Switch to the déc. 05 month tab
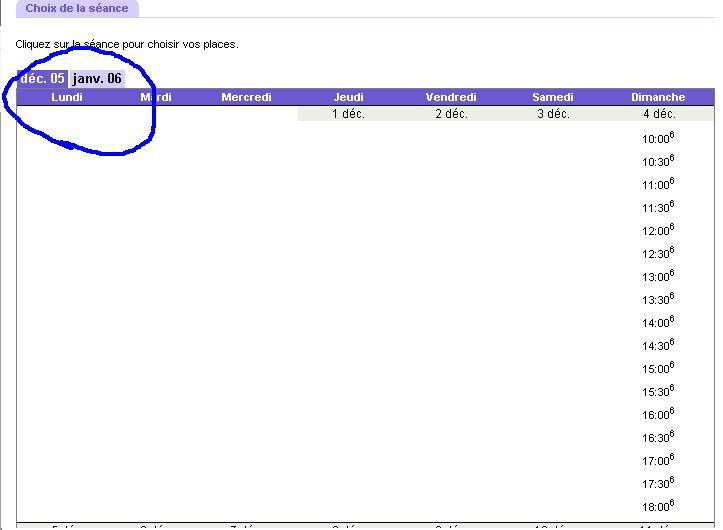723x530 pixels. [42, 78]
